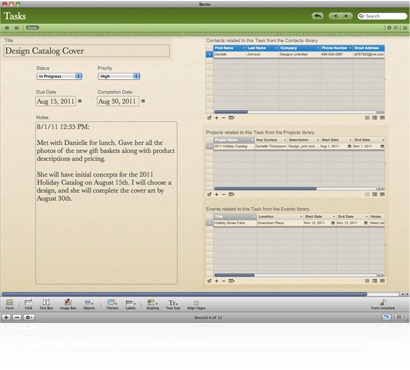Add related event with plus icon
This screenshot has width=410, height=370.
tap(216, 281)
